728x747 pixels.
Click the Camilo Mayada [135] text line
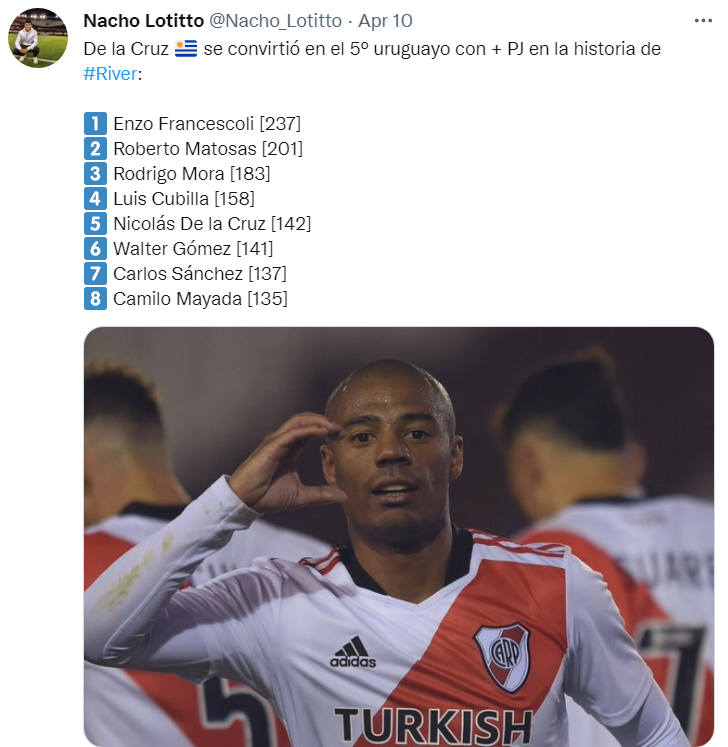(200, 299)
